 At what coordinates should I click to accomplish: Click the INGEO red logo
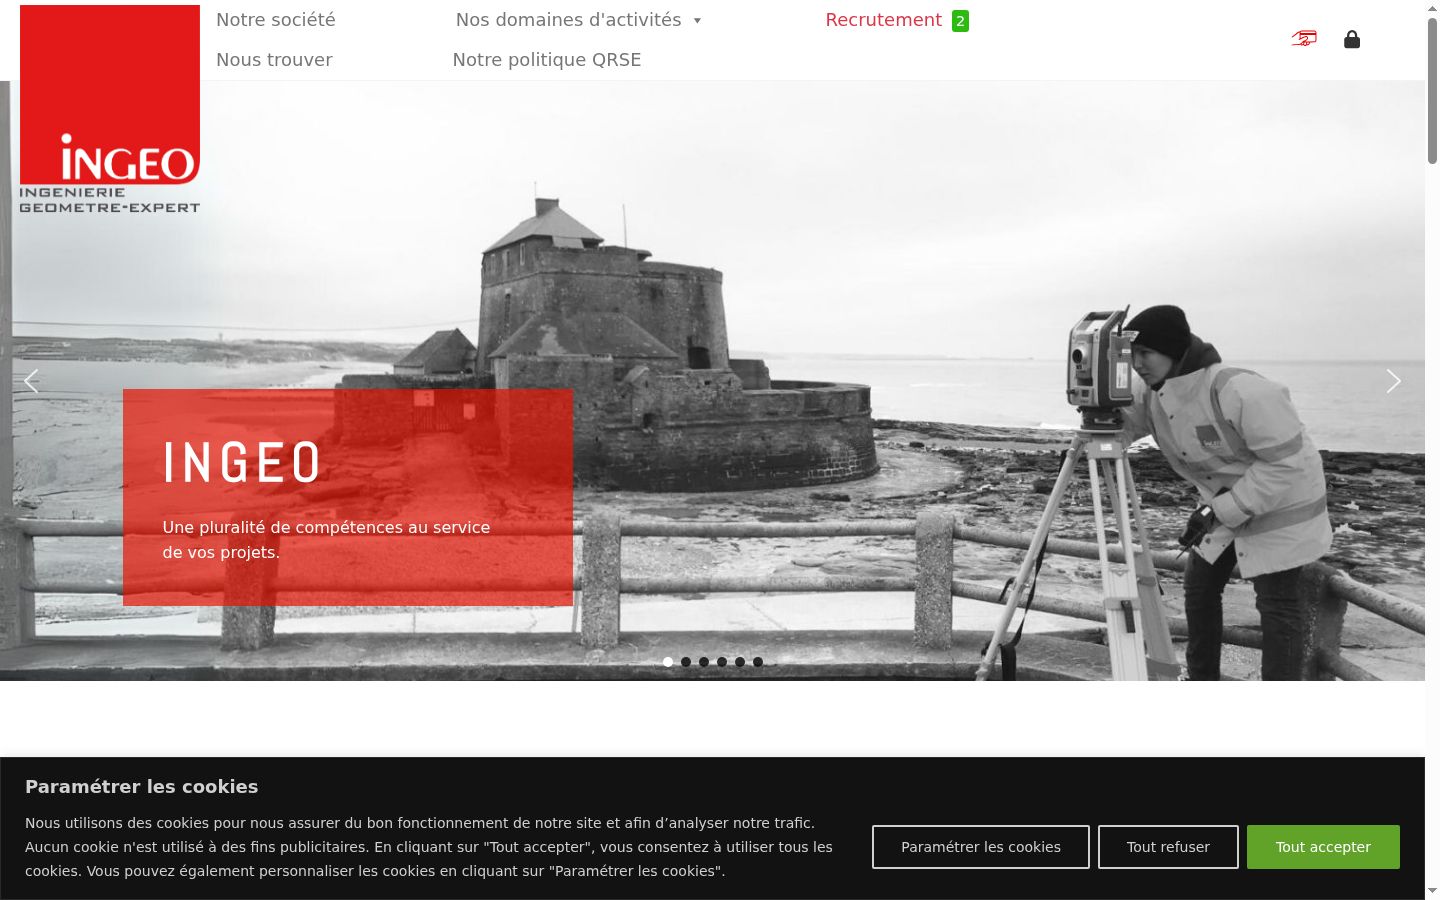[110, 109]
